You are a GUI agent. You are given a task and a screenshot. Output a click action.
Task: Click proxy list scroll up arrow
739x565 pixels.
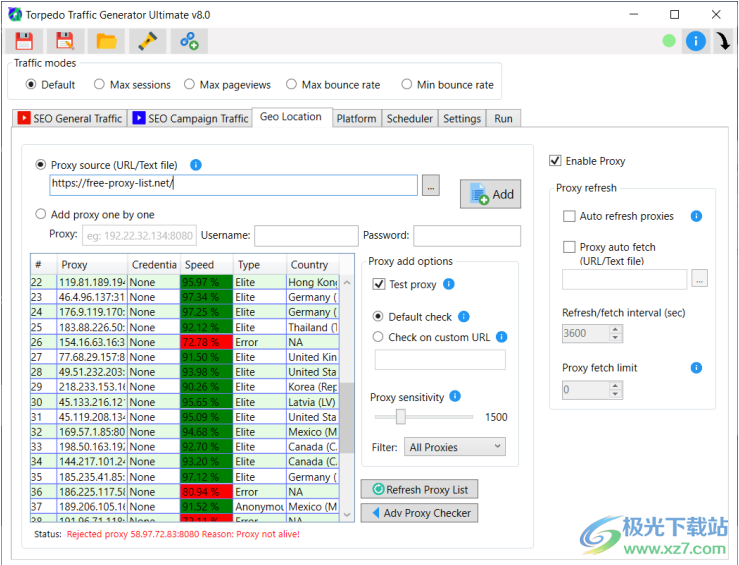coord(347,282)
